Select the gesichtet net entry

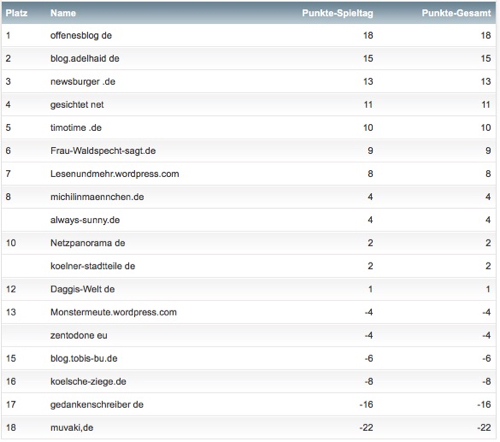(x=77, y=105)
